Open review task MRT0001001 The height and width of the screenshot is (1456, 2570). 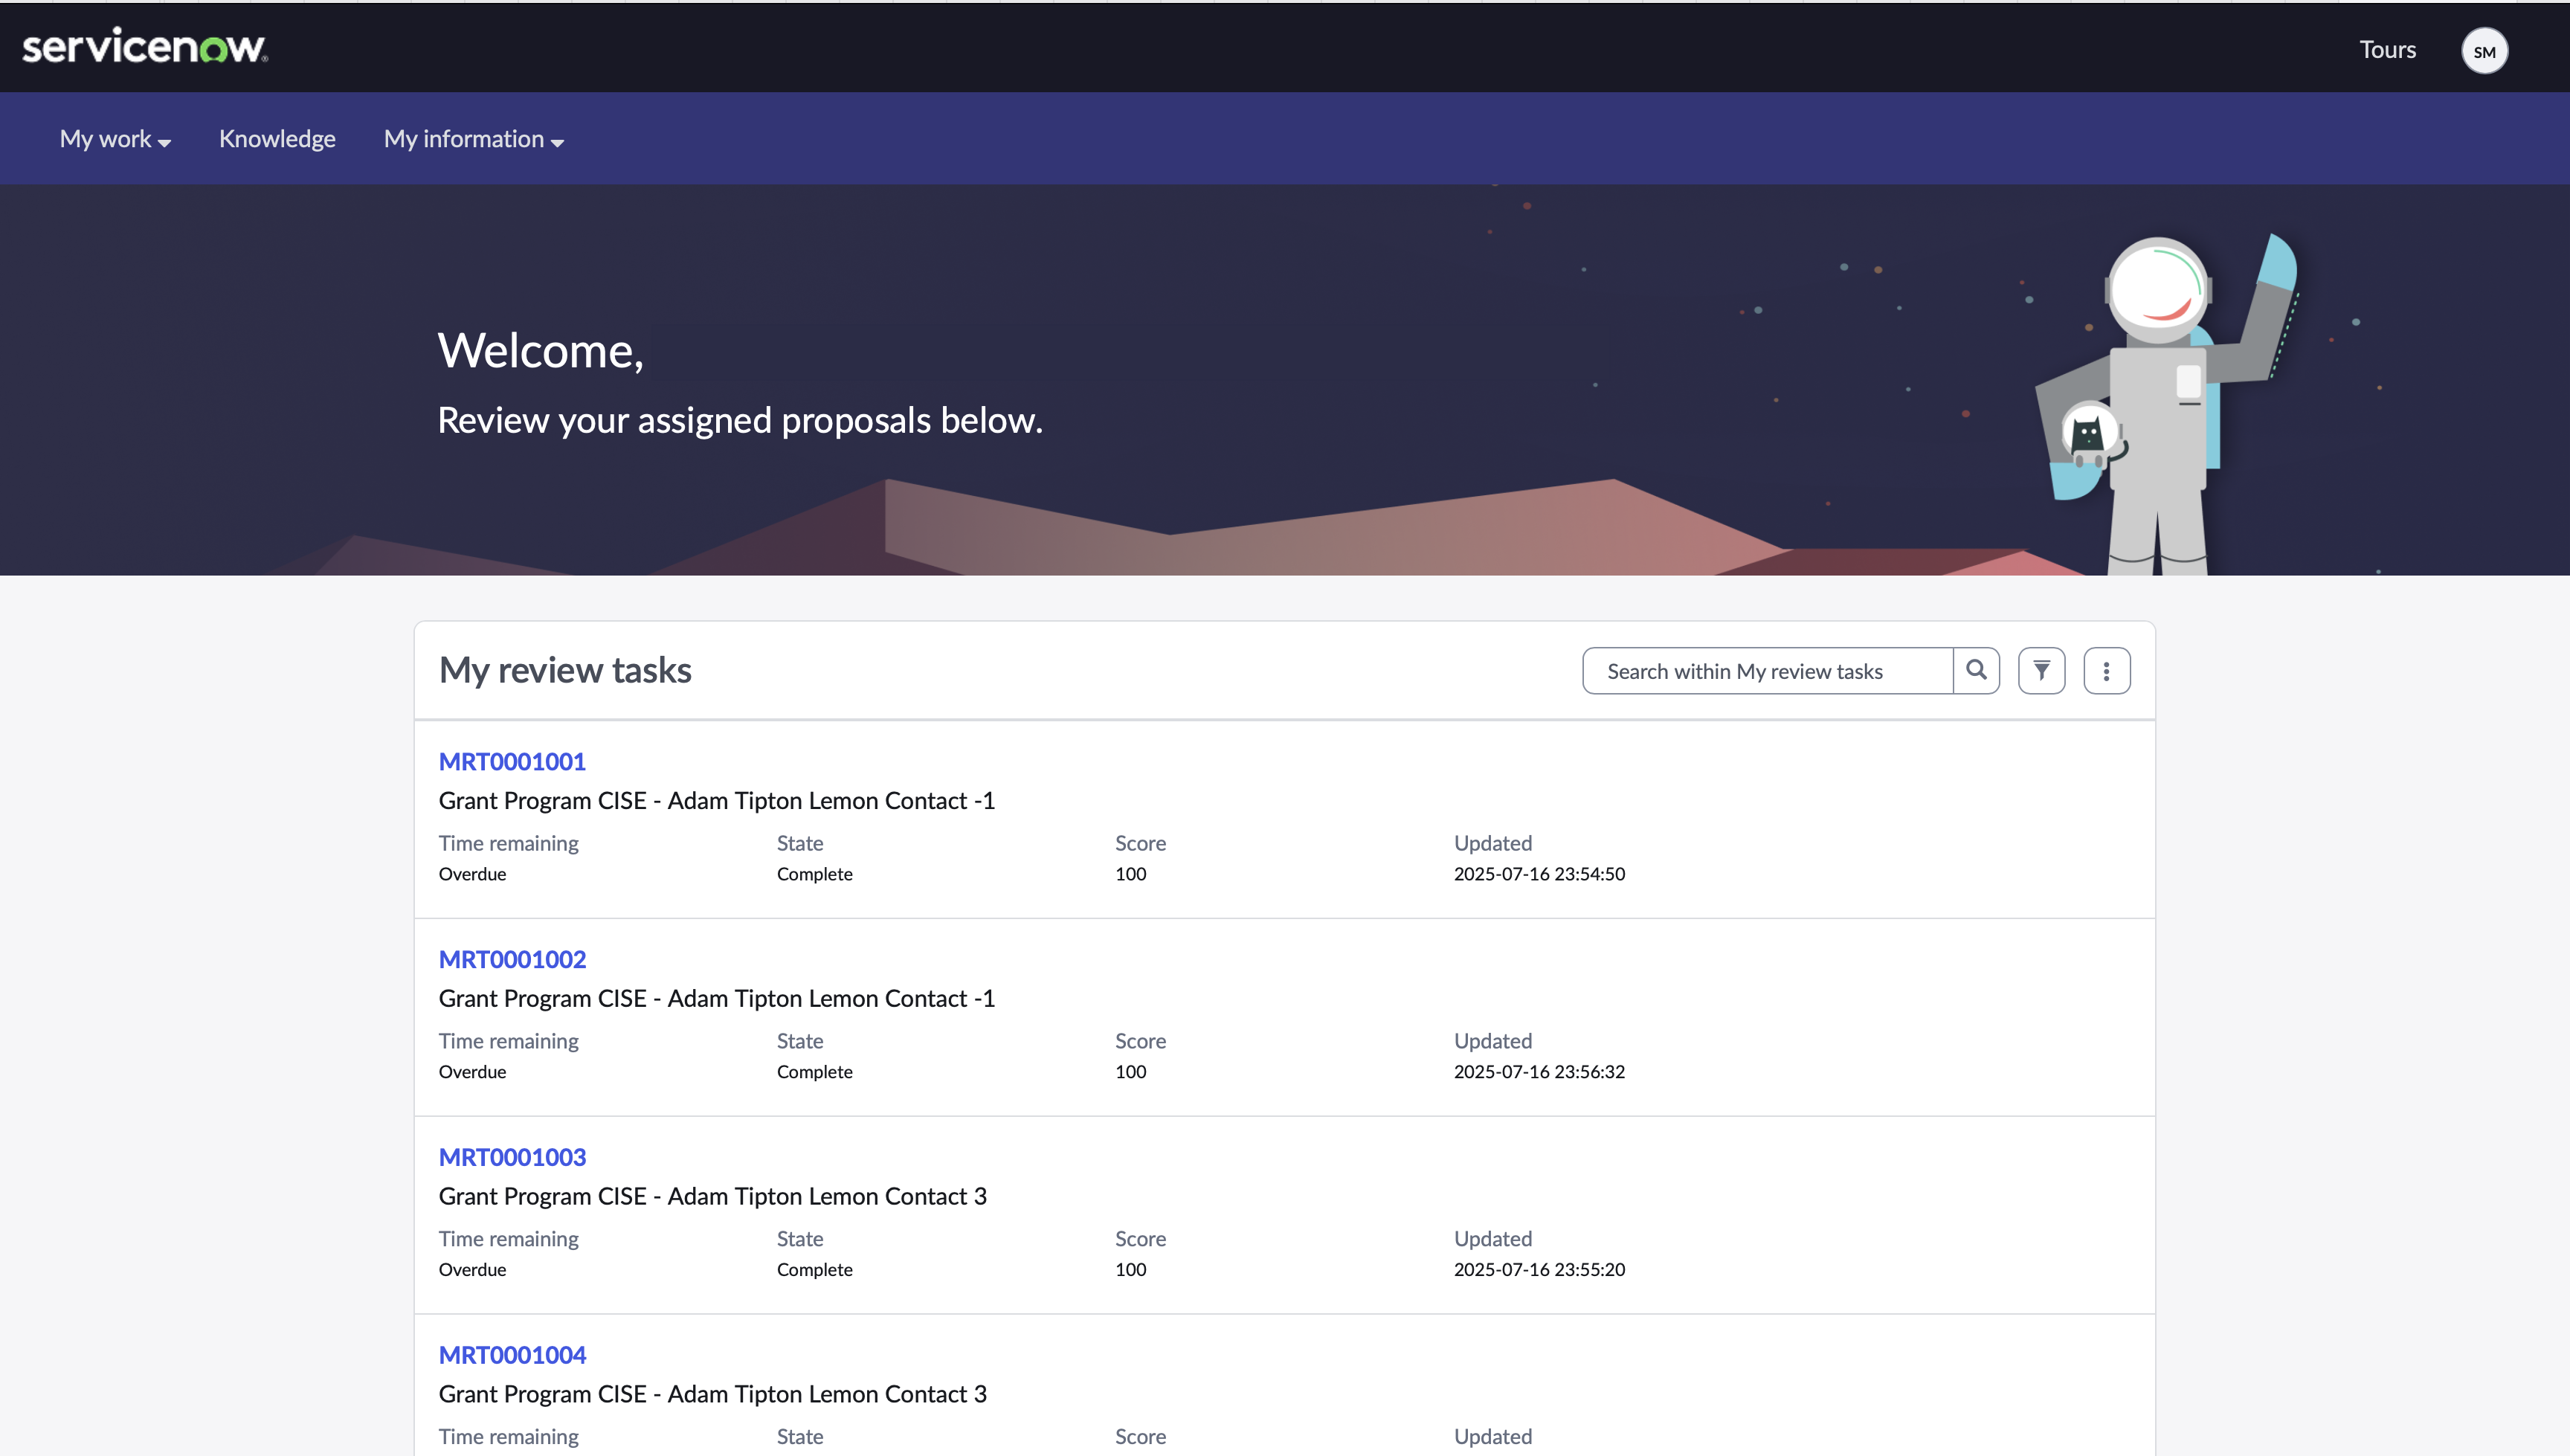click(x=512, y=761)
